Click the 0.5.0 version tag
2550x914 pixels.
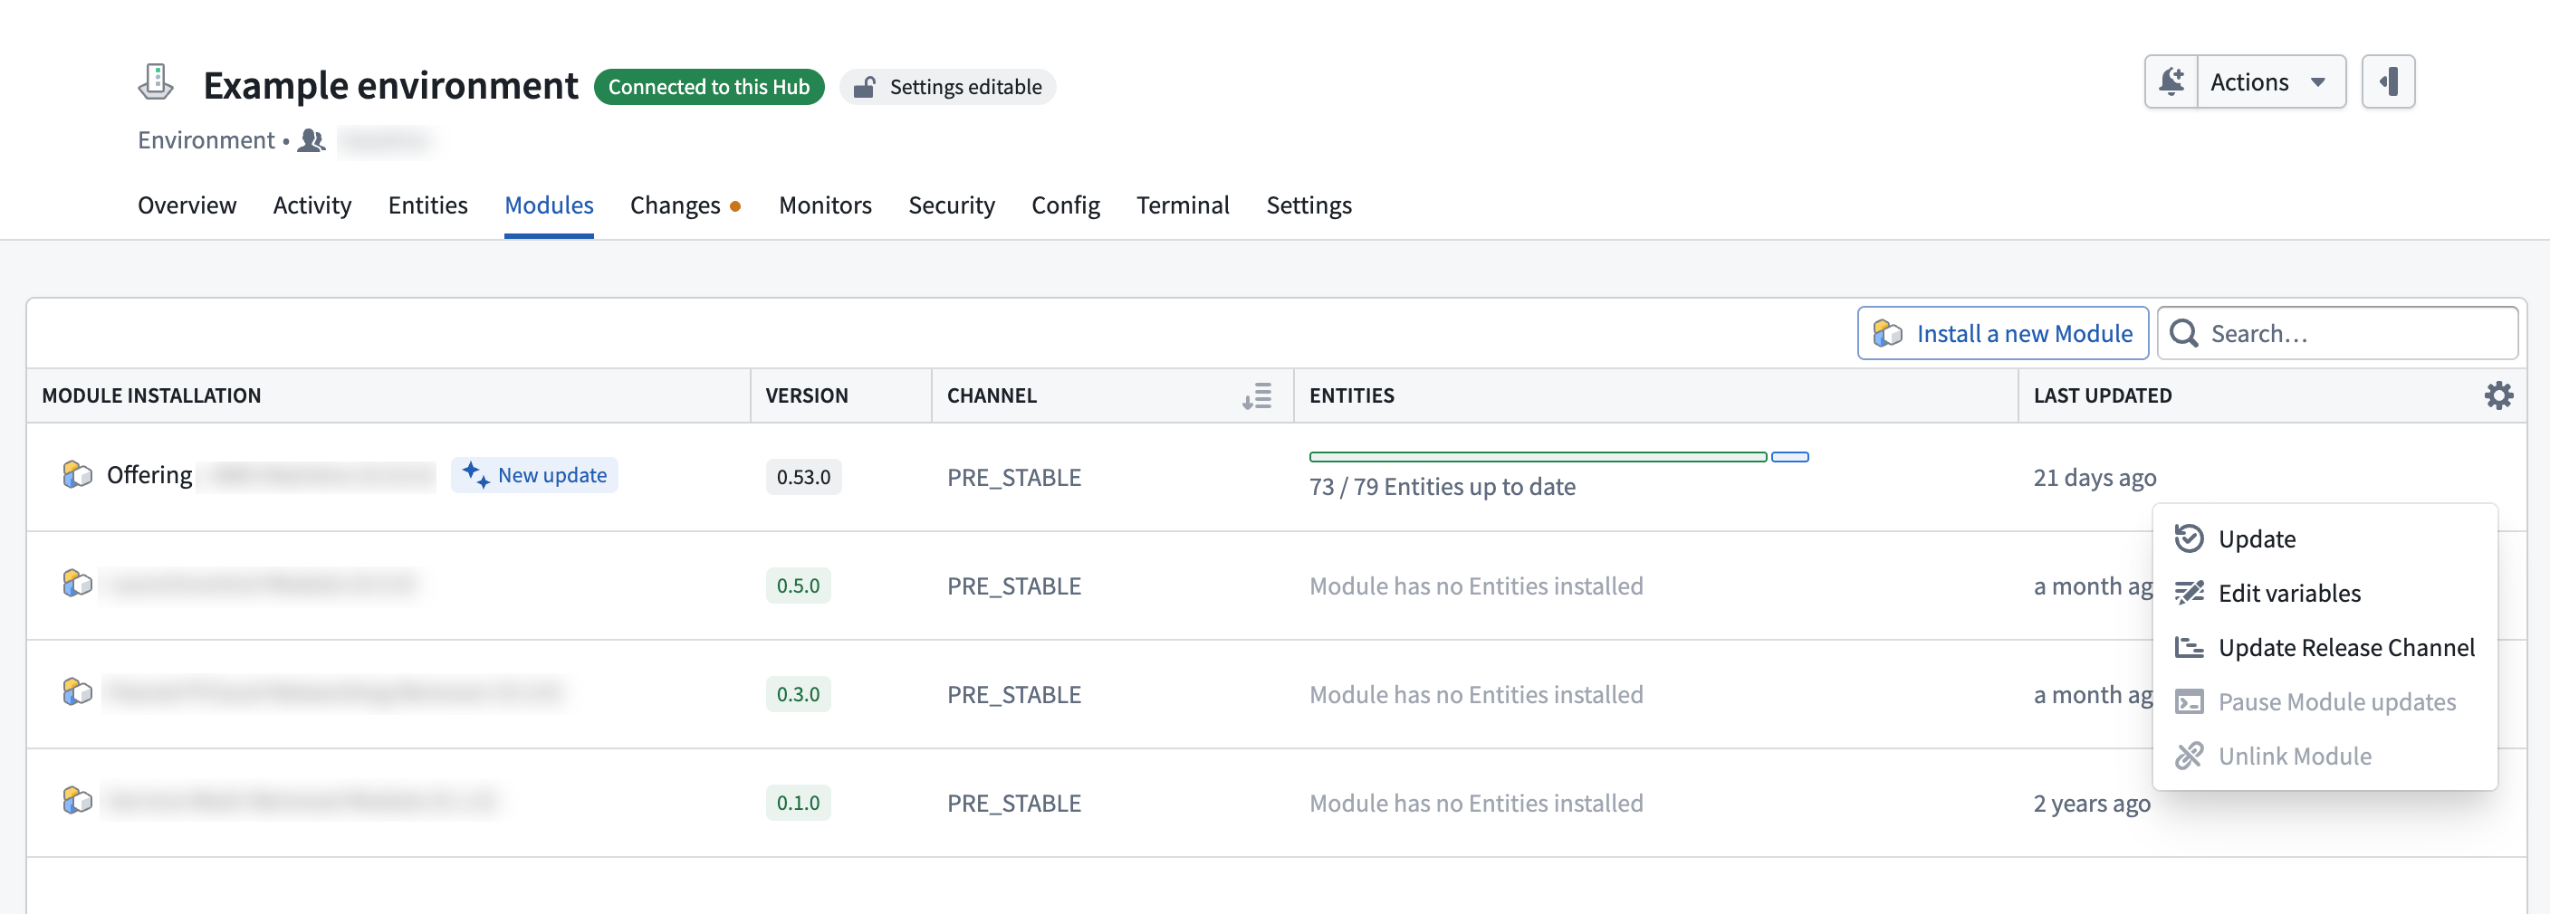click(798, 586)
